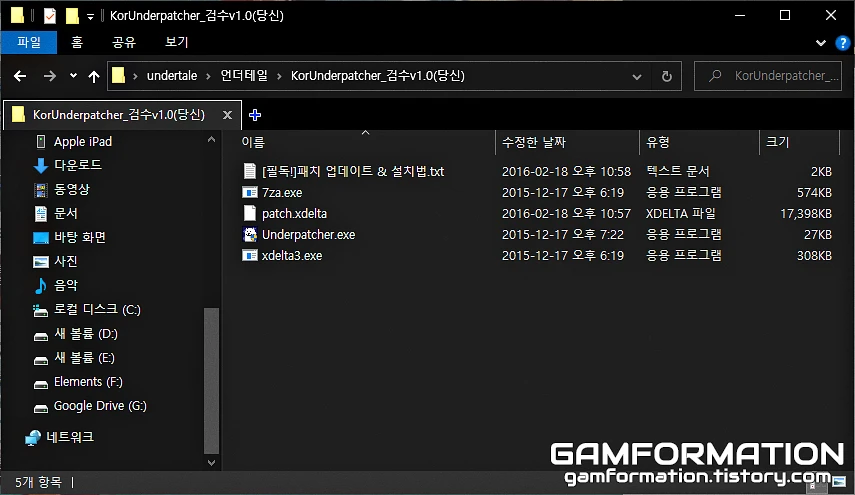Click the navigation pane scroll down arrow
The height and width of the screenshot is (495, 855).
coord(212,463)
